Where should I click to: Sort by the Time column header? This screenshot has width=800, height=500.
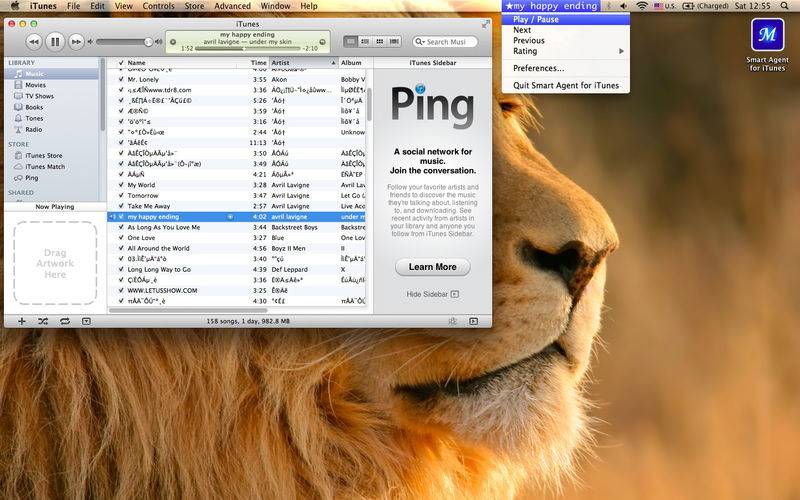[x=258, y=63]
